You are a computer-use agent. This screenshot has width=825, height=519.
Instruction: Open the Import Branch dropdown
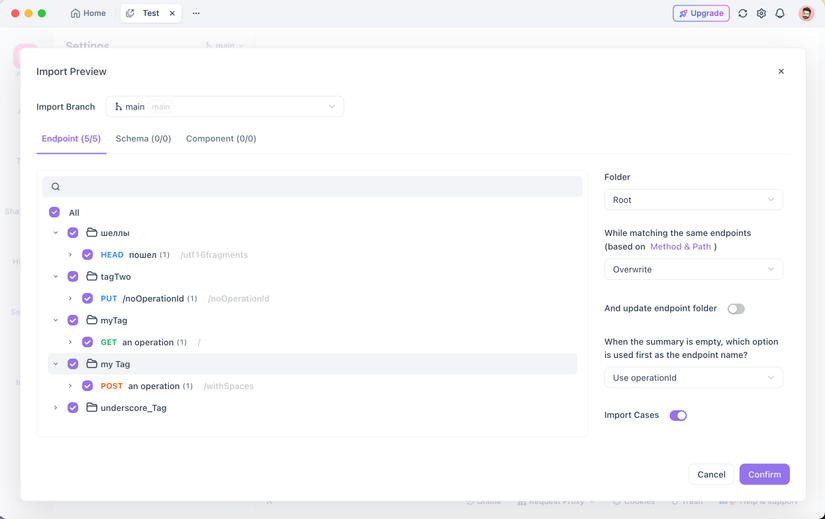(225, 107)
